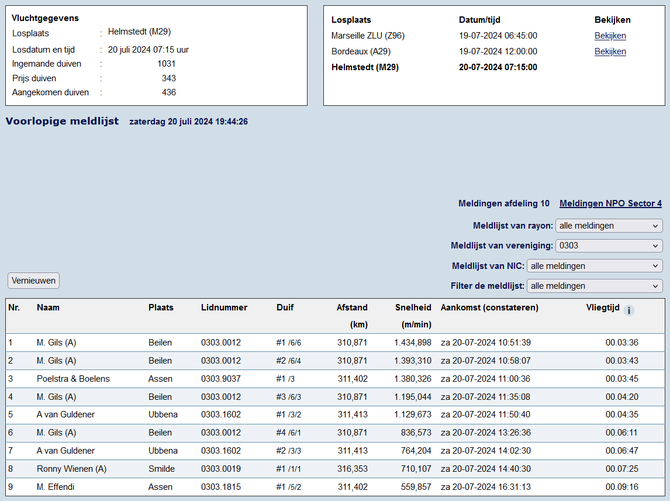
Task: Click the Lidnummer column header
Action: pyautogui.click(x=224, y=307)
